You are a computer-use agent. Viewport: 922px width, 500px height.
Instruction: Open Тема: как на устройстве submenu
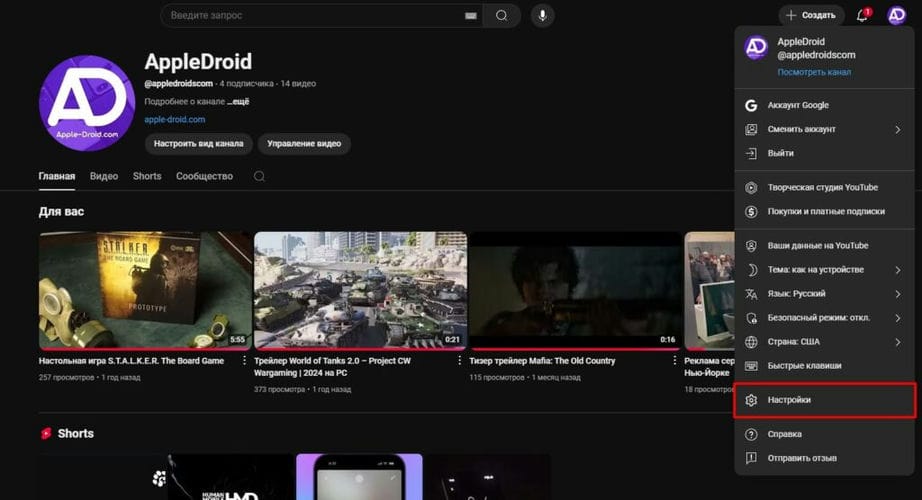click(x=824, y=270)
